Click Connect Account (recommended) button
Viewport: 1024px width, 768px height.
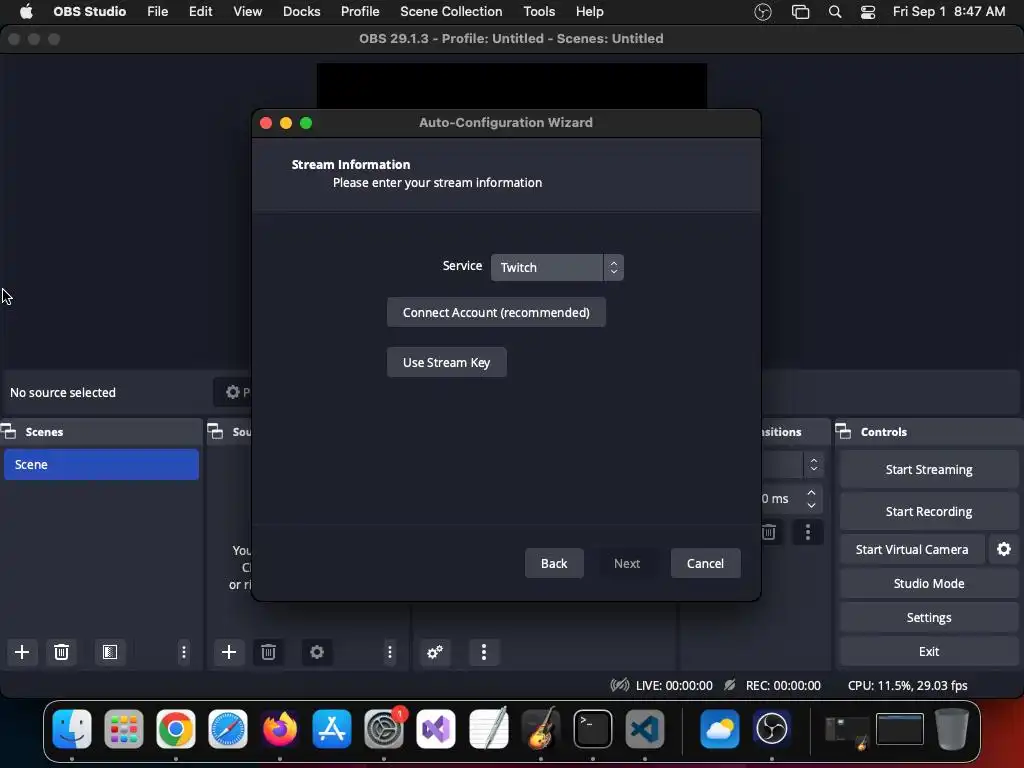pyautogui.click(x=496, y=312)
